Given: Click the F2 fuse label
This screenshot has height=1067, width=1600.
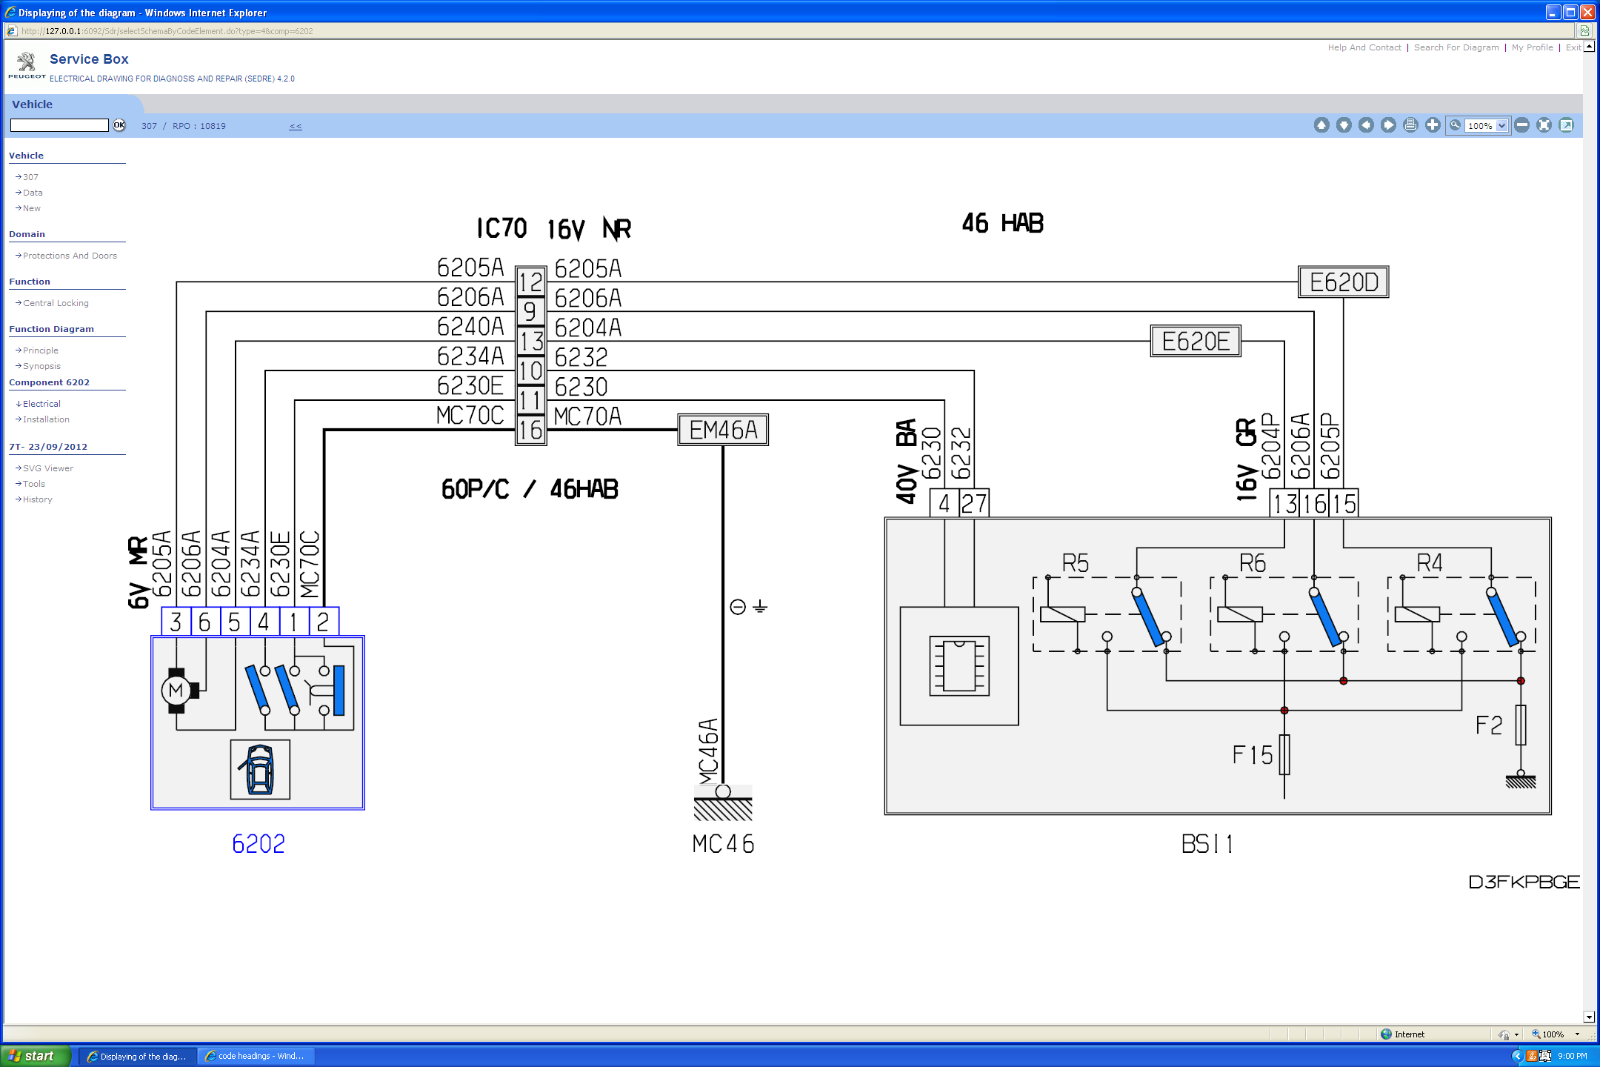Looking at the screenshot, I should 1489,725.
